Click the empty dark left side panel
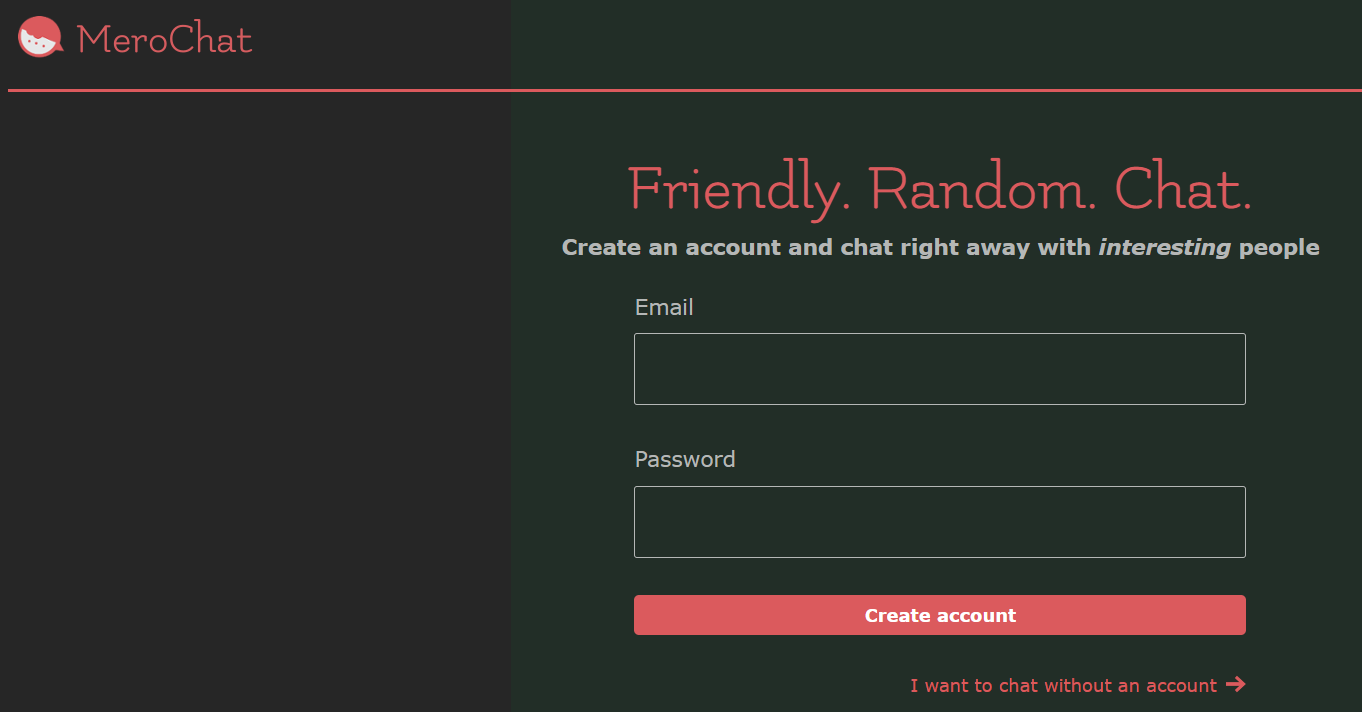 pyautogui.click(x=255, y=400)
